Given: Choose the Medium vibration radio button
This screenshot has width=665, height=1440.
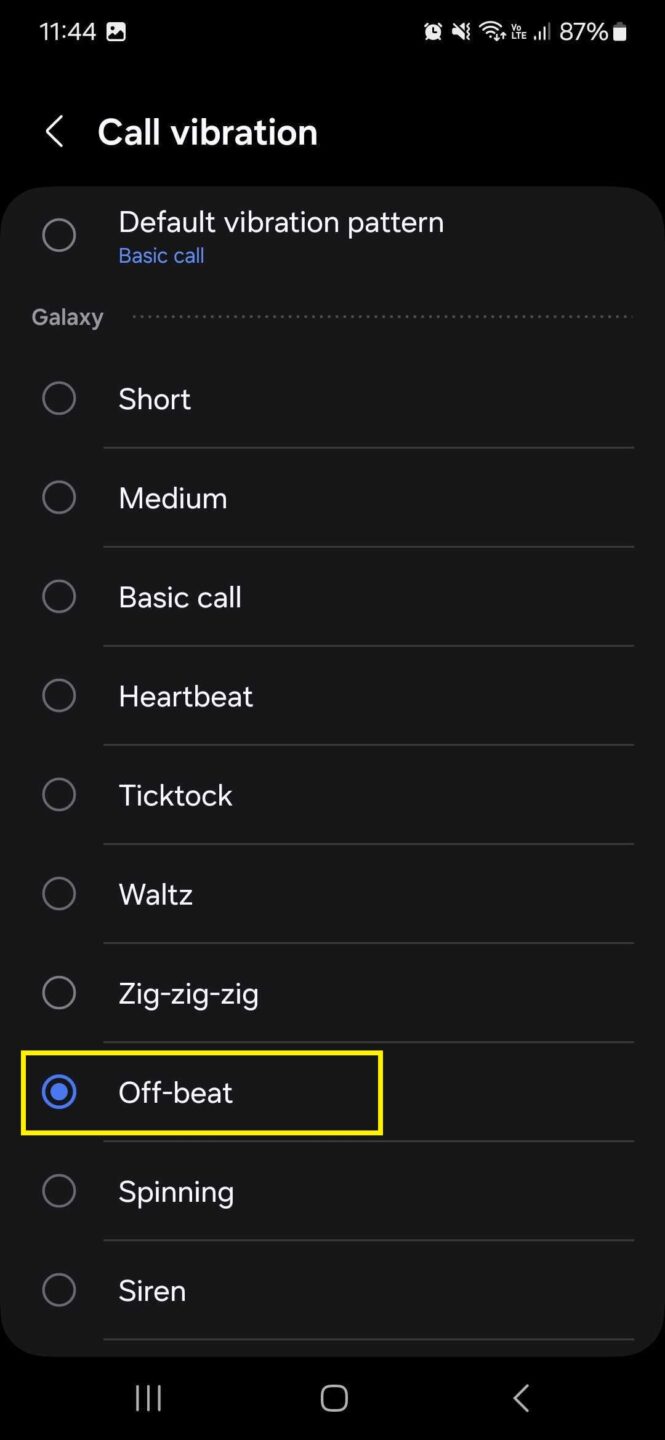Looking at the screenshot, I should point(59,497).
